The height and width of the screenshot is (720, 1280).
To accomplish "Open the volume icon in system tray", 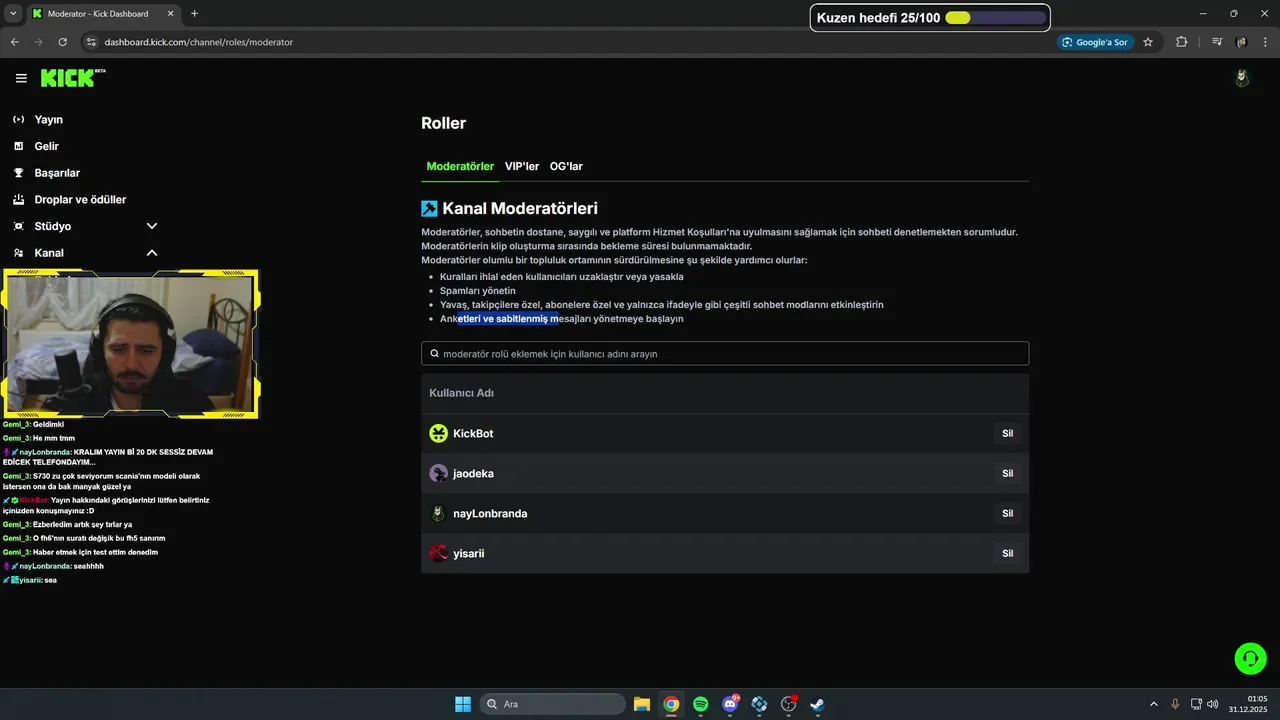I will [1212, 704].
